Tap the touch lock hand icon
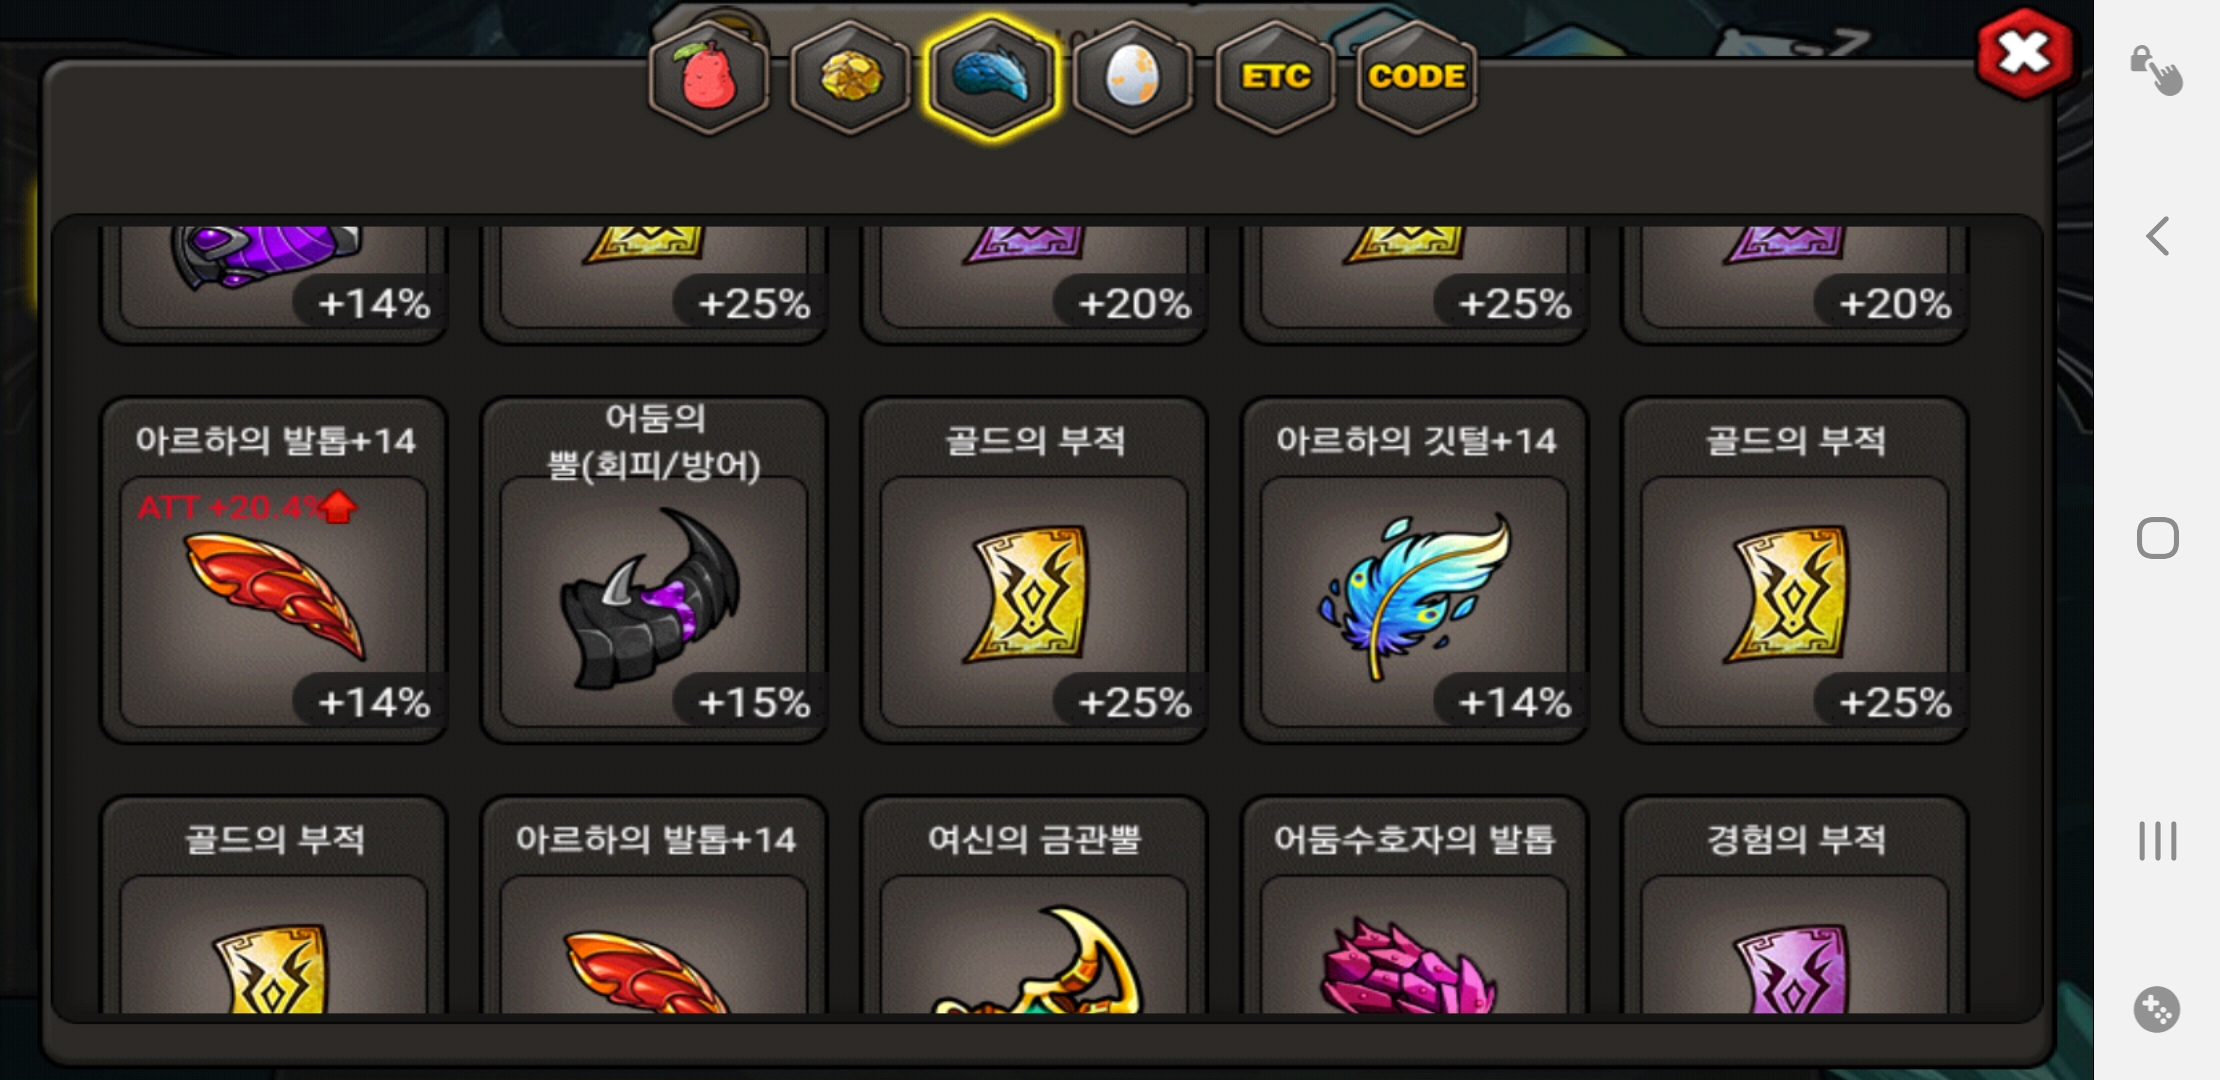2220x1080 pixels. (2156, 70)
